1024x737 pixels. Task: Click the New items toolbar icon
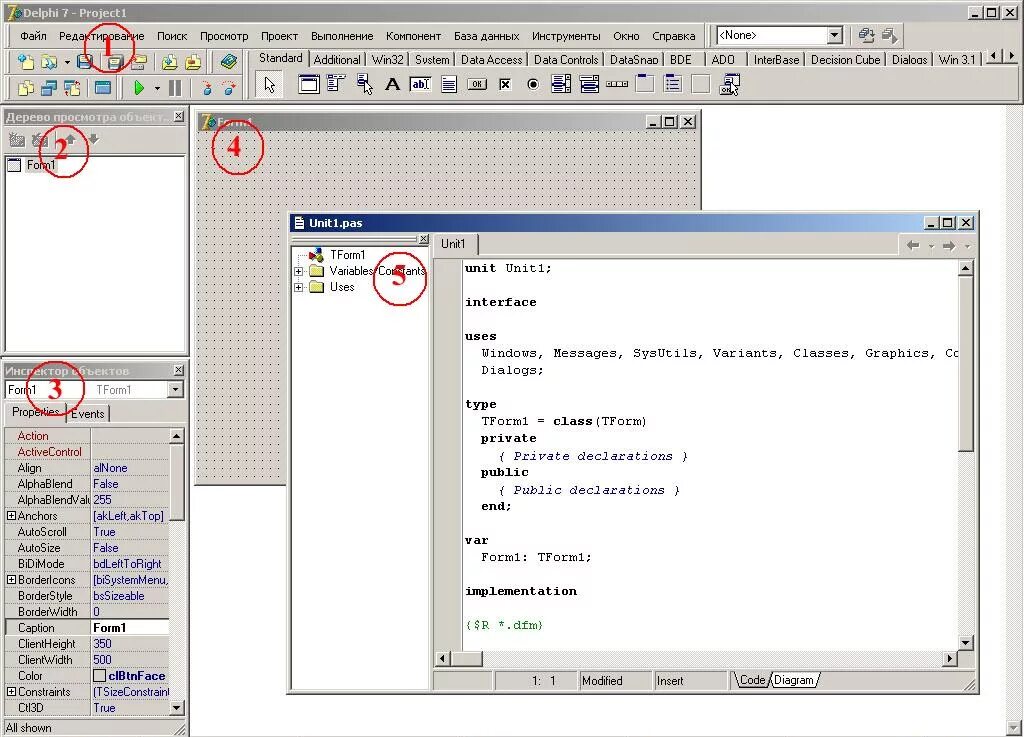click(25, 62)
